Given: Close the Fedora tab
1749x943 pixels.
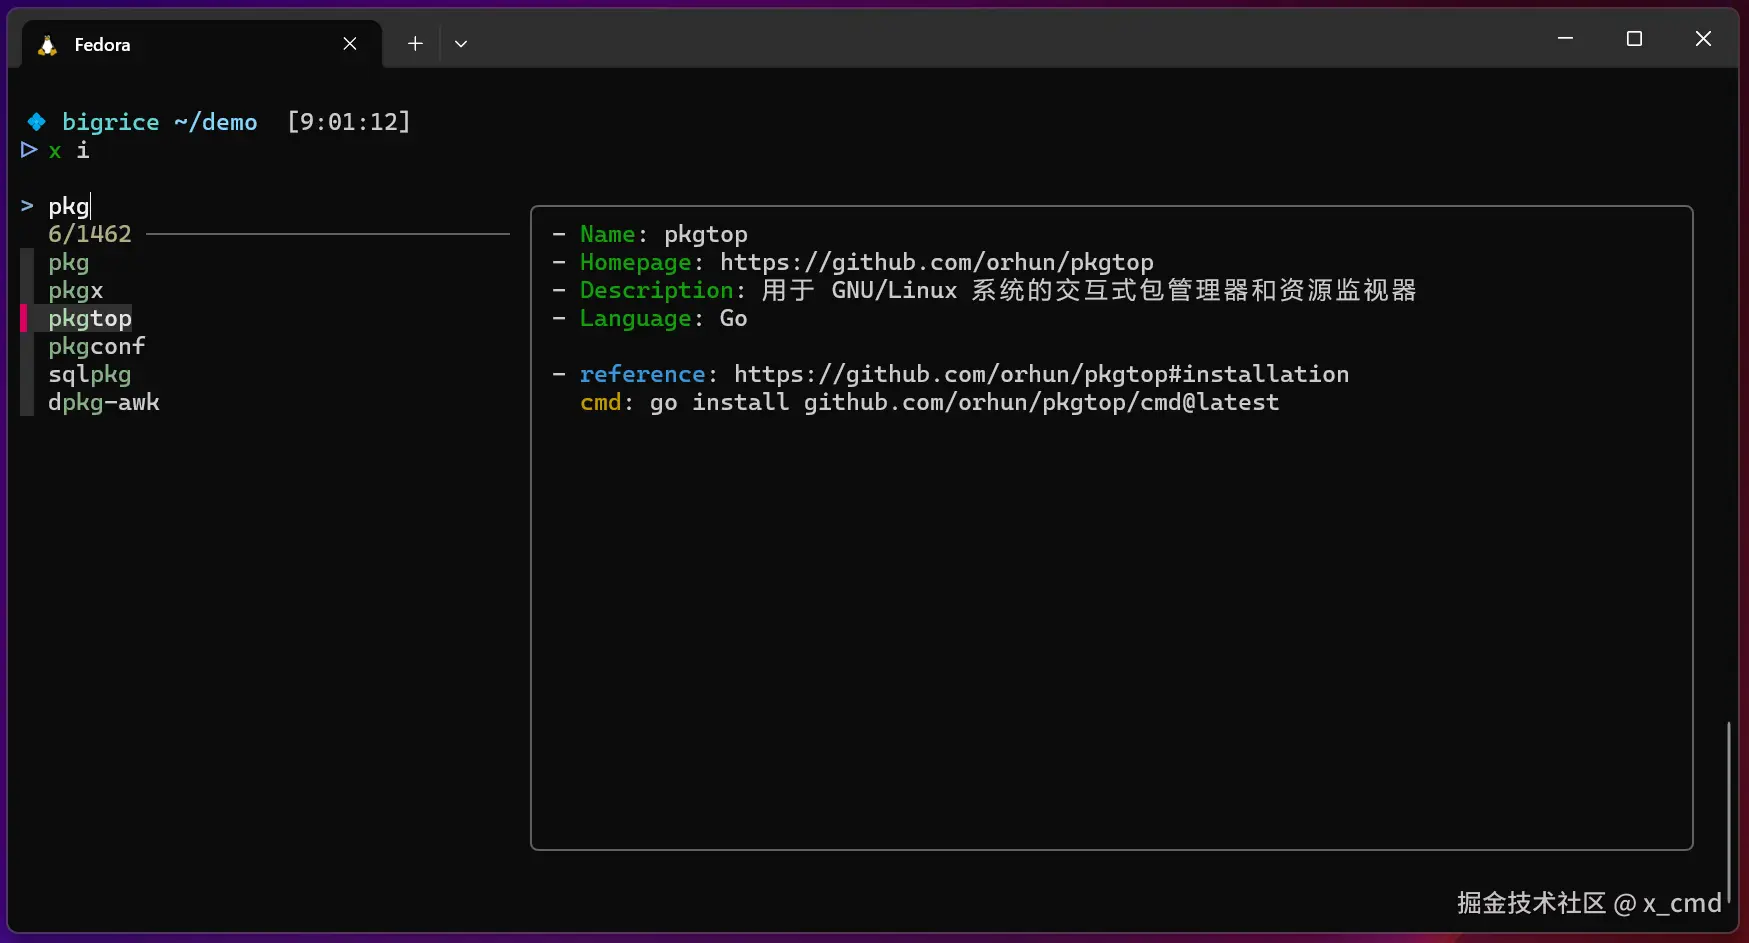Looking at the screenshot, I should pyautogui.click(x=350, y=44).
